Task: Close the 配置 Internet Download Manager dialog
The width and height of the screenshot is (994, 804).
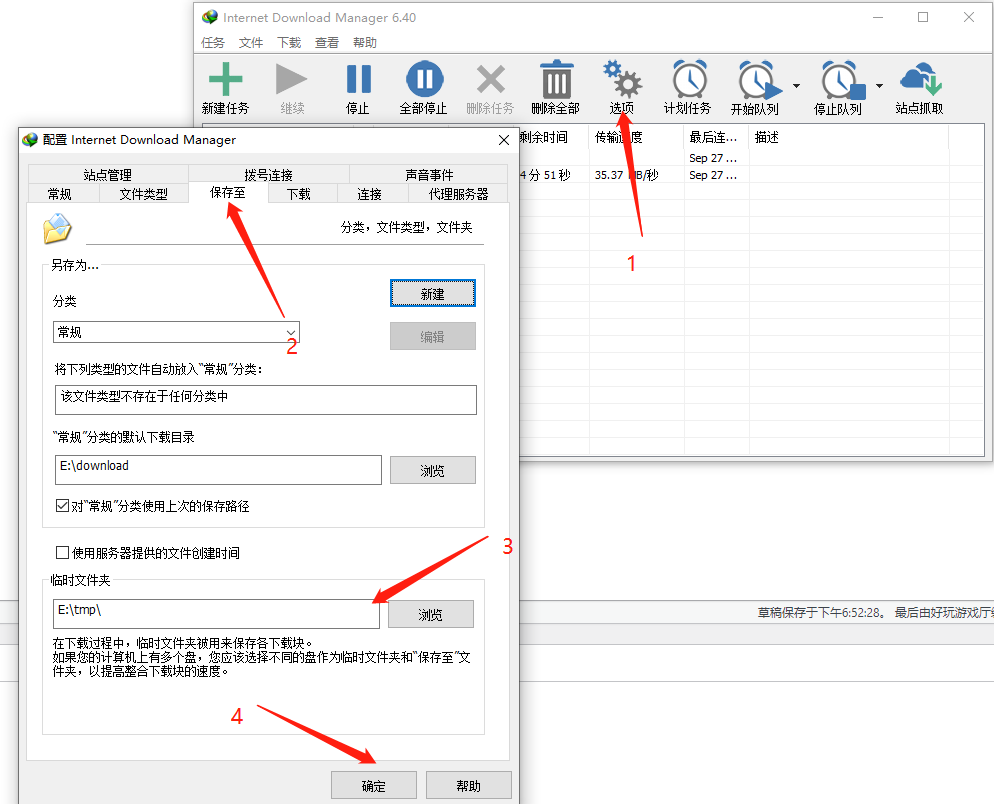Action: 504,139
